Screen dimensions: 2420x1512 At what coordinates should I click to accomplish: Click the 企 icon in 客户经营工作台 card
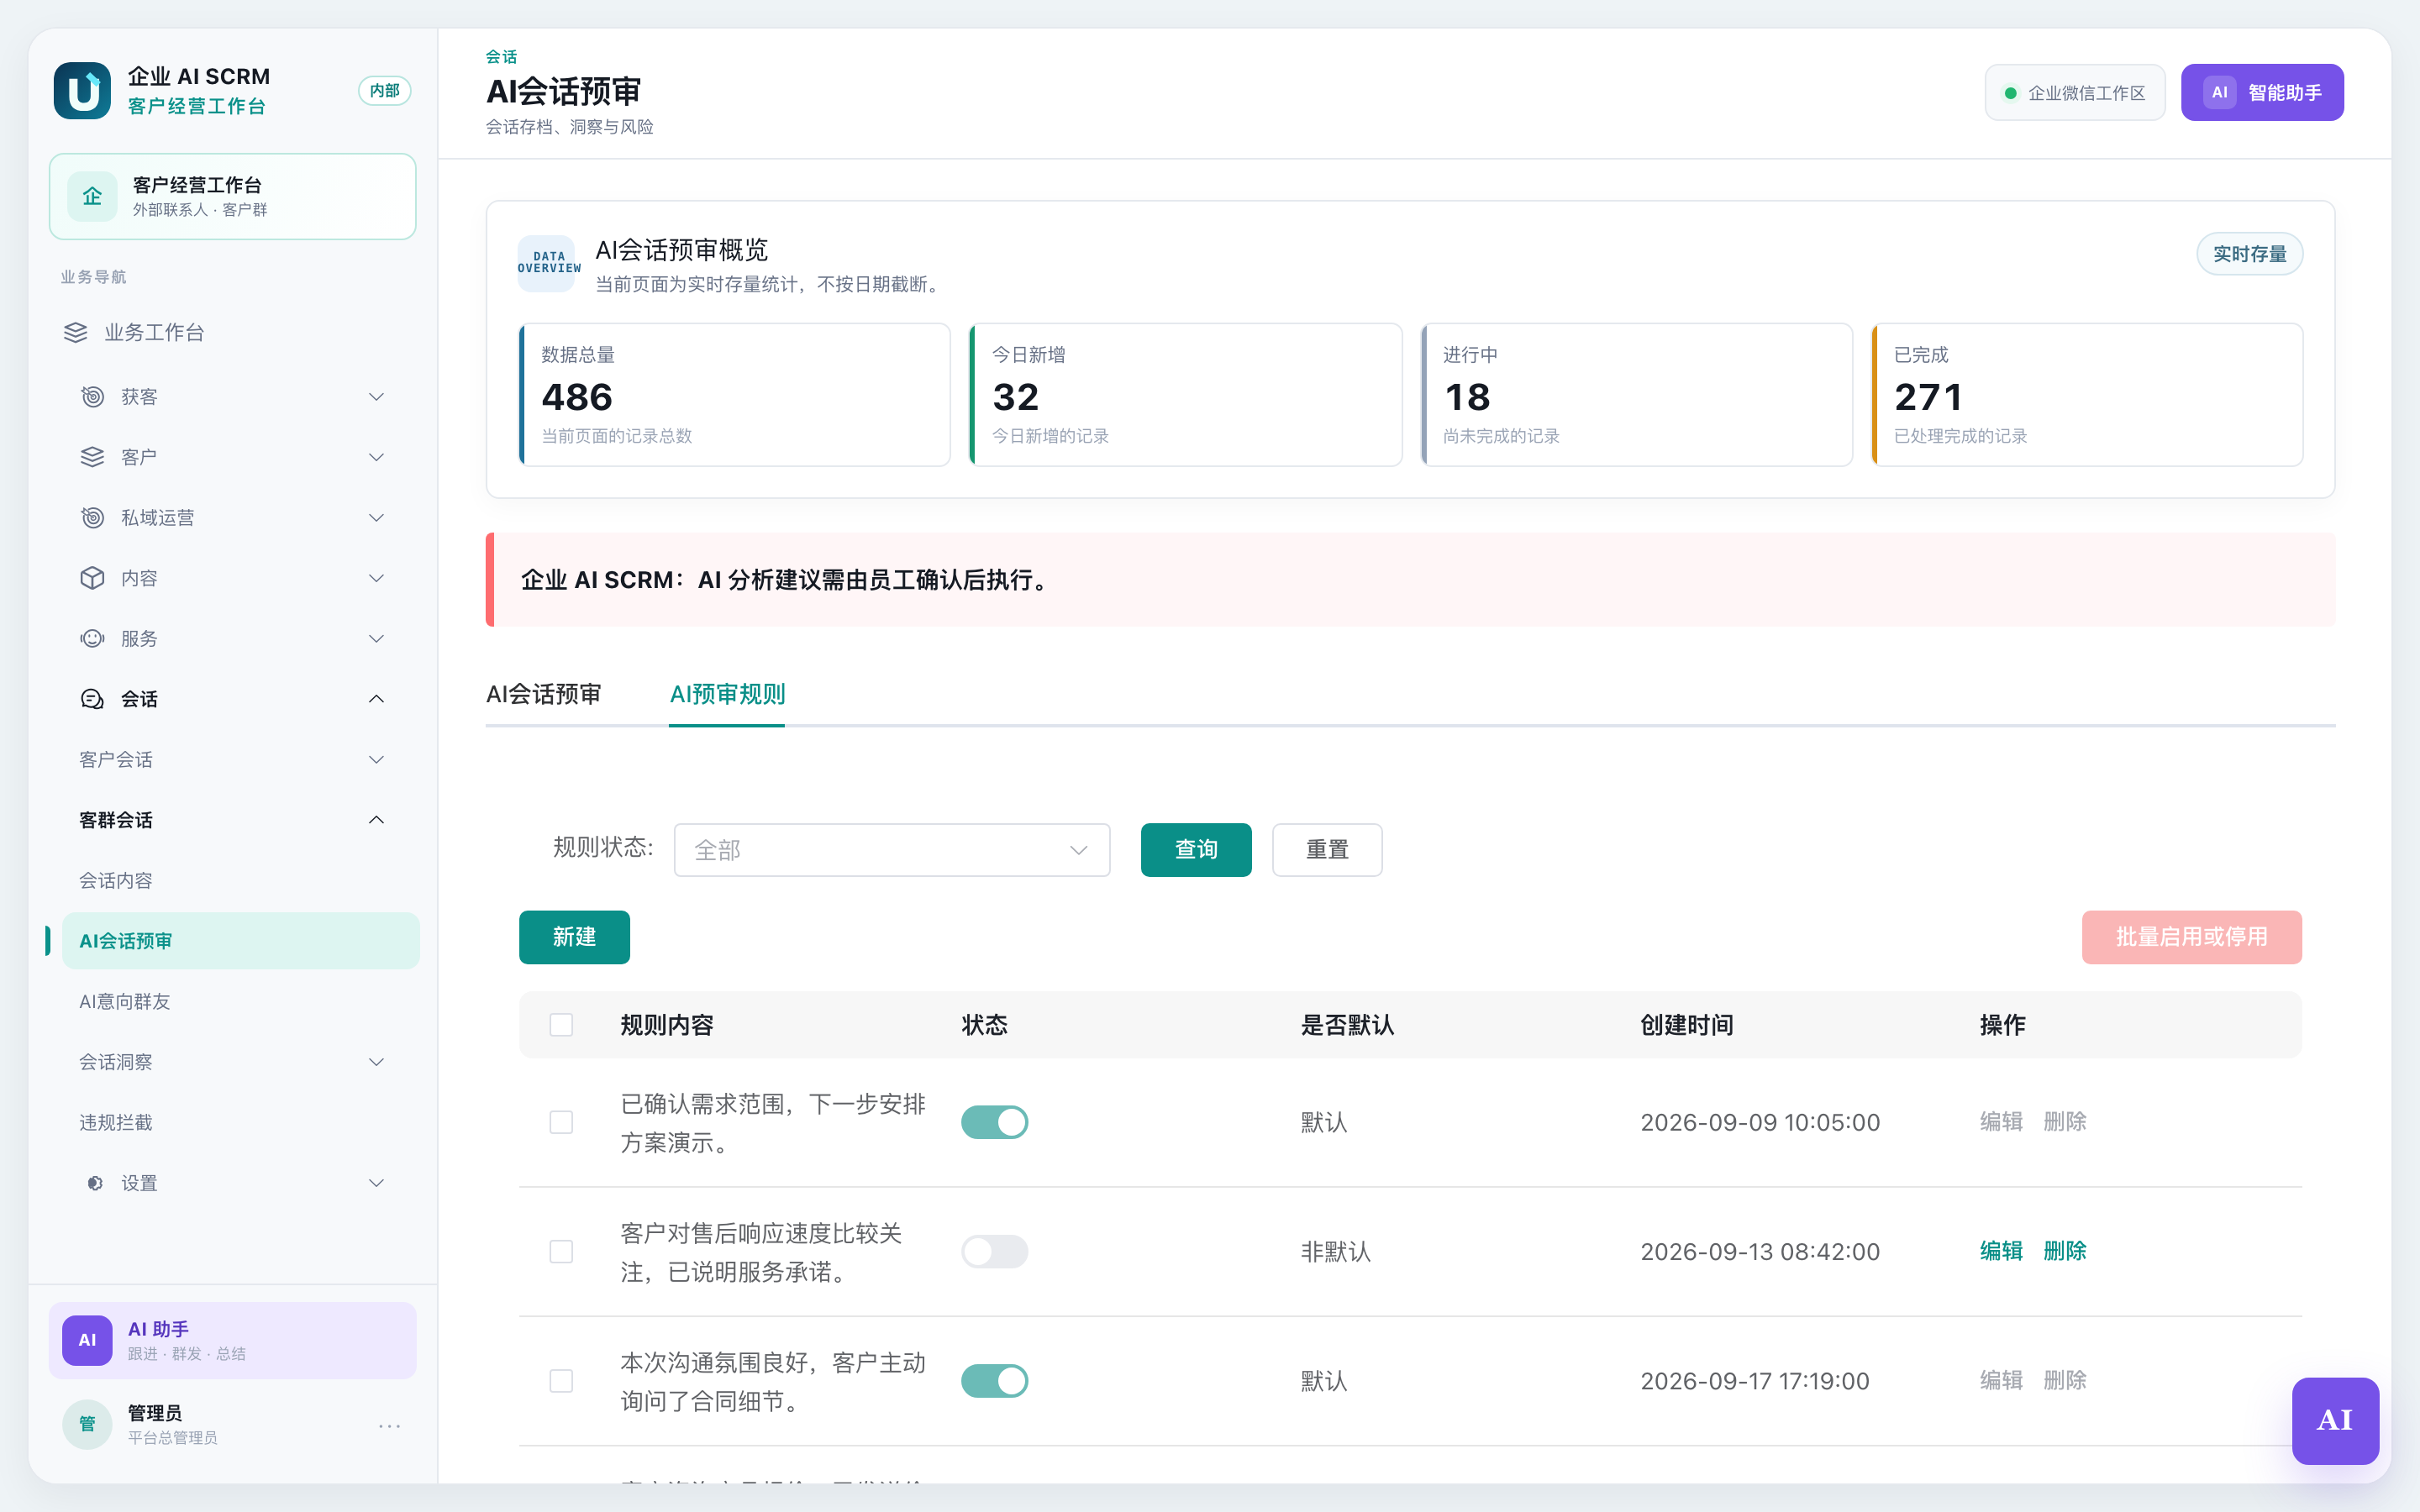pos(92,196)
